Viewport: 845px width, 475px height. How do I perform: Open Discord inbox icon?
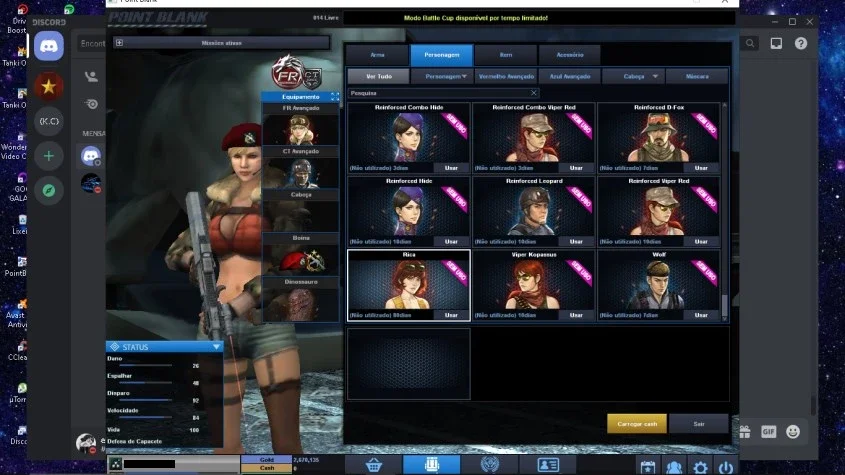coord(776,43)
